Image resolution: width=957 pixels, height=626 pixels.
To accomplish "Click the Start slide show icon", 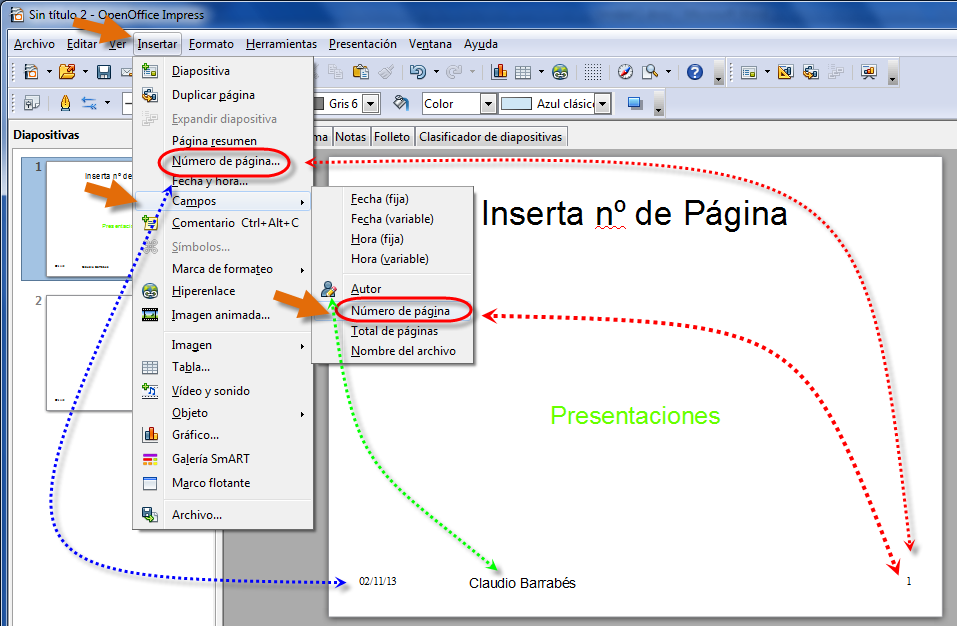I will coord(869,72).
